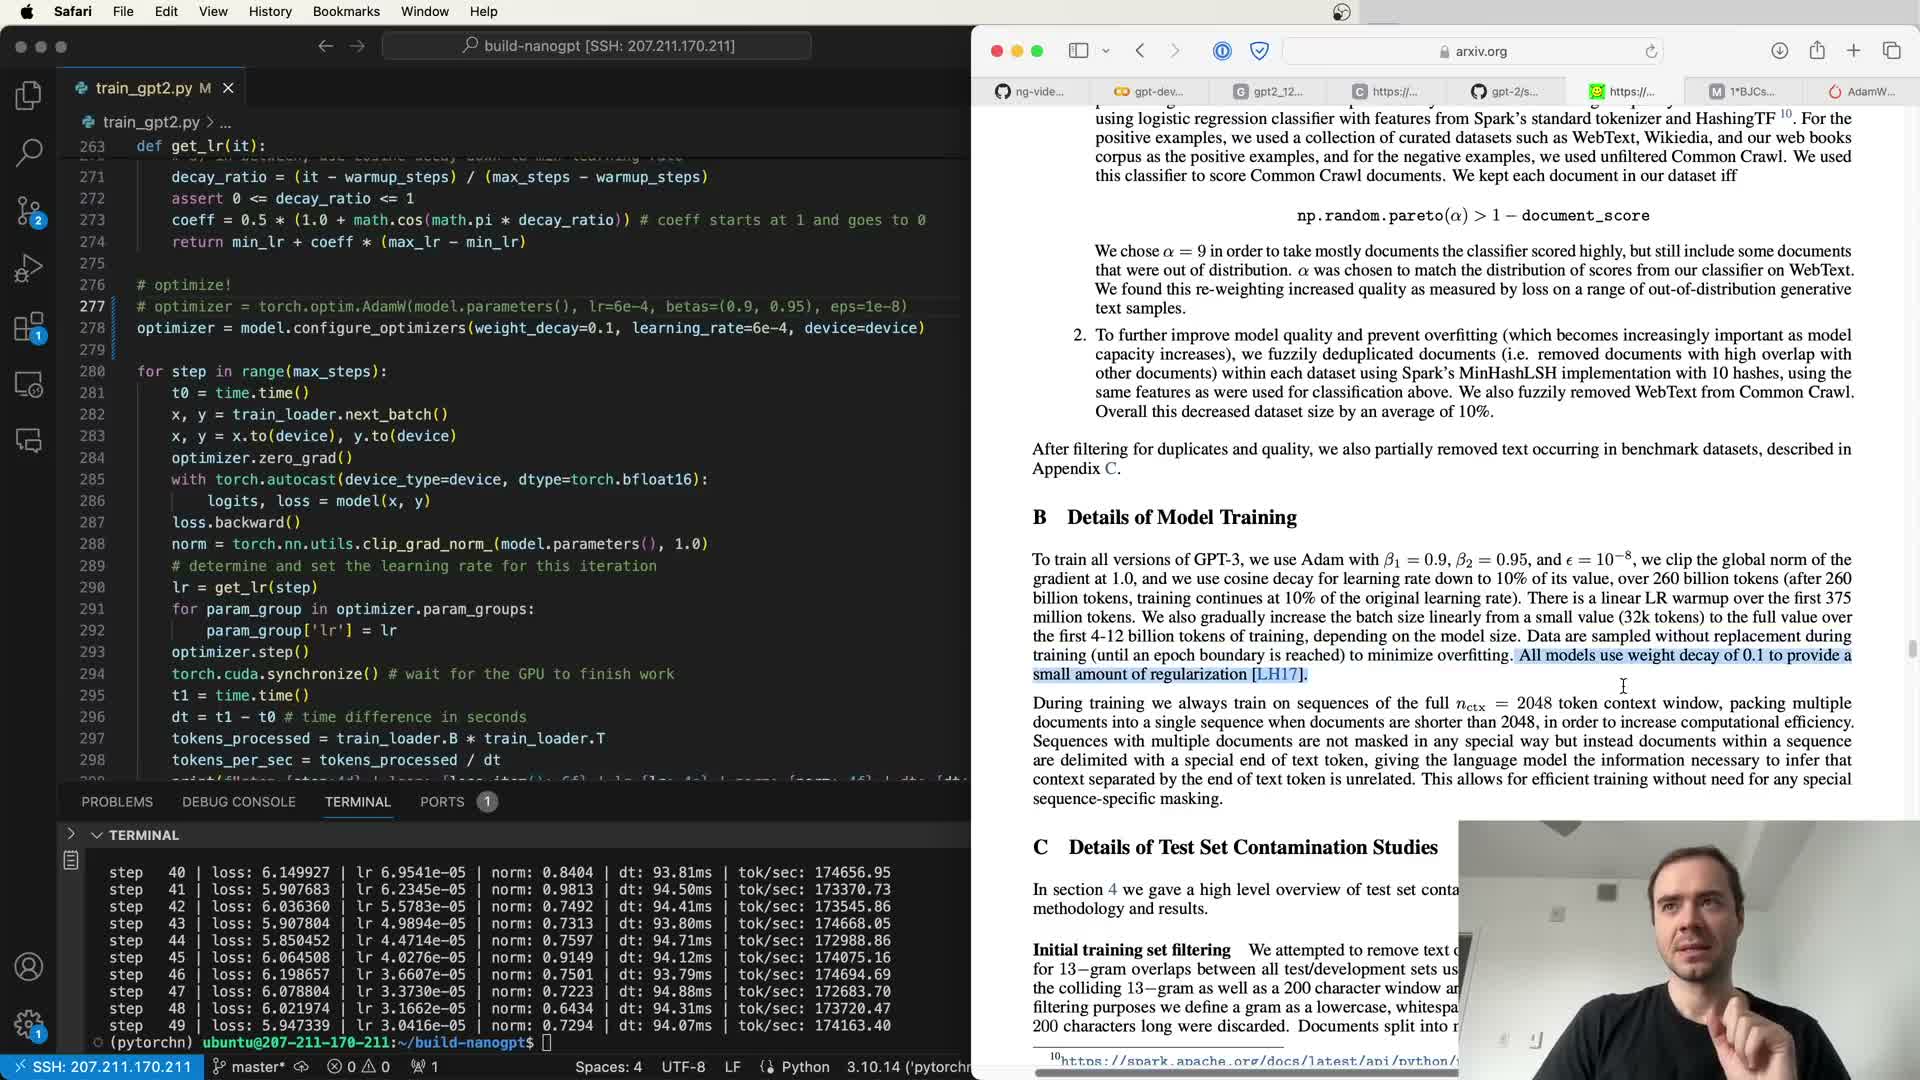Open the Manage gear icon in VS Code
This screenshot has height=1080, width=1920.
coord(29,1023)
